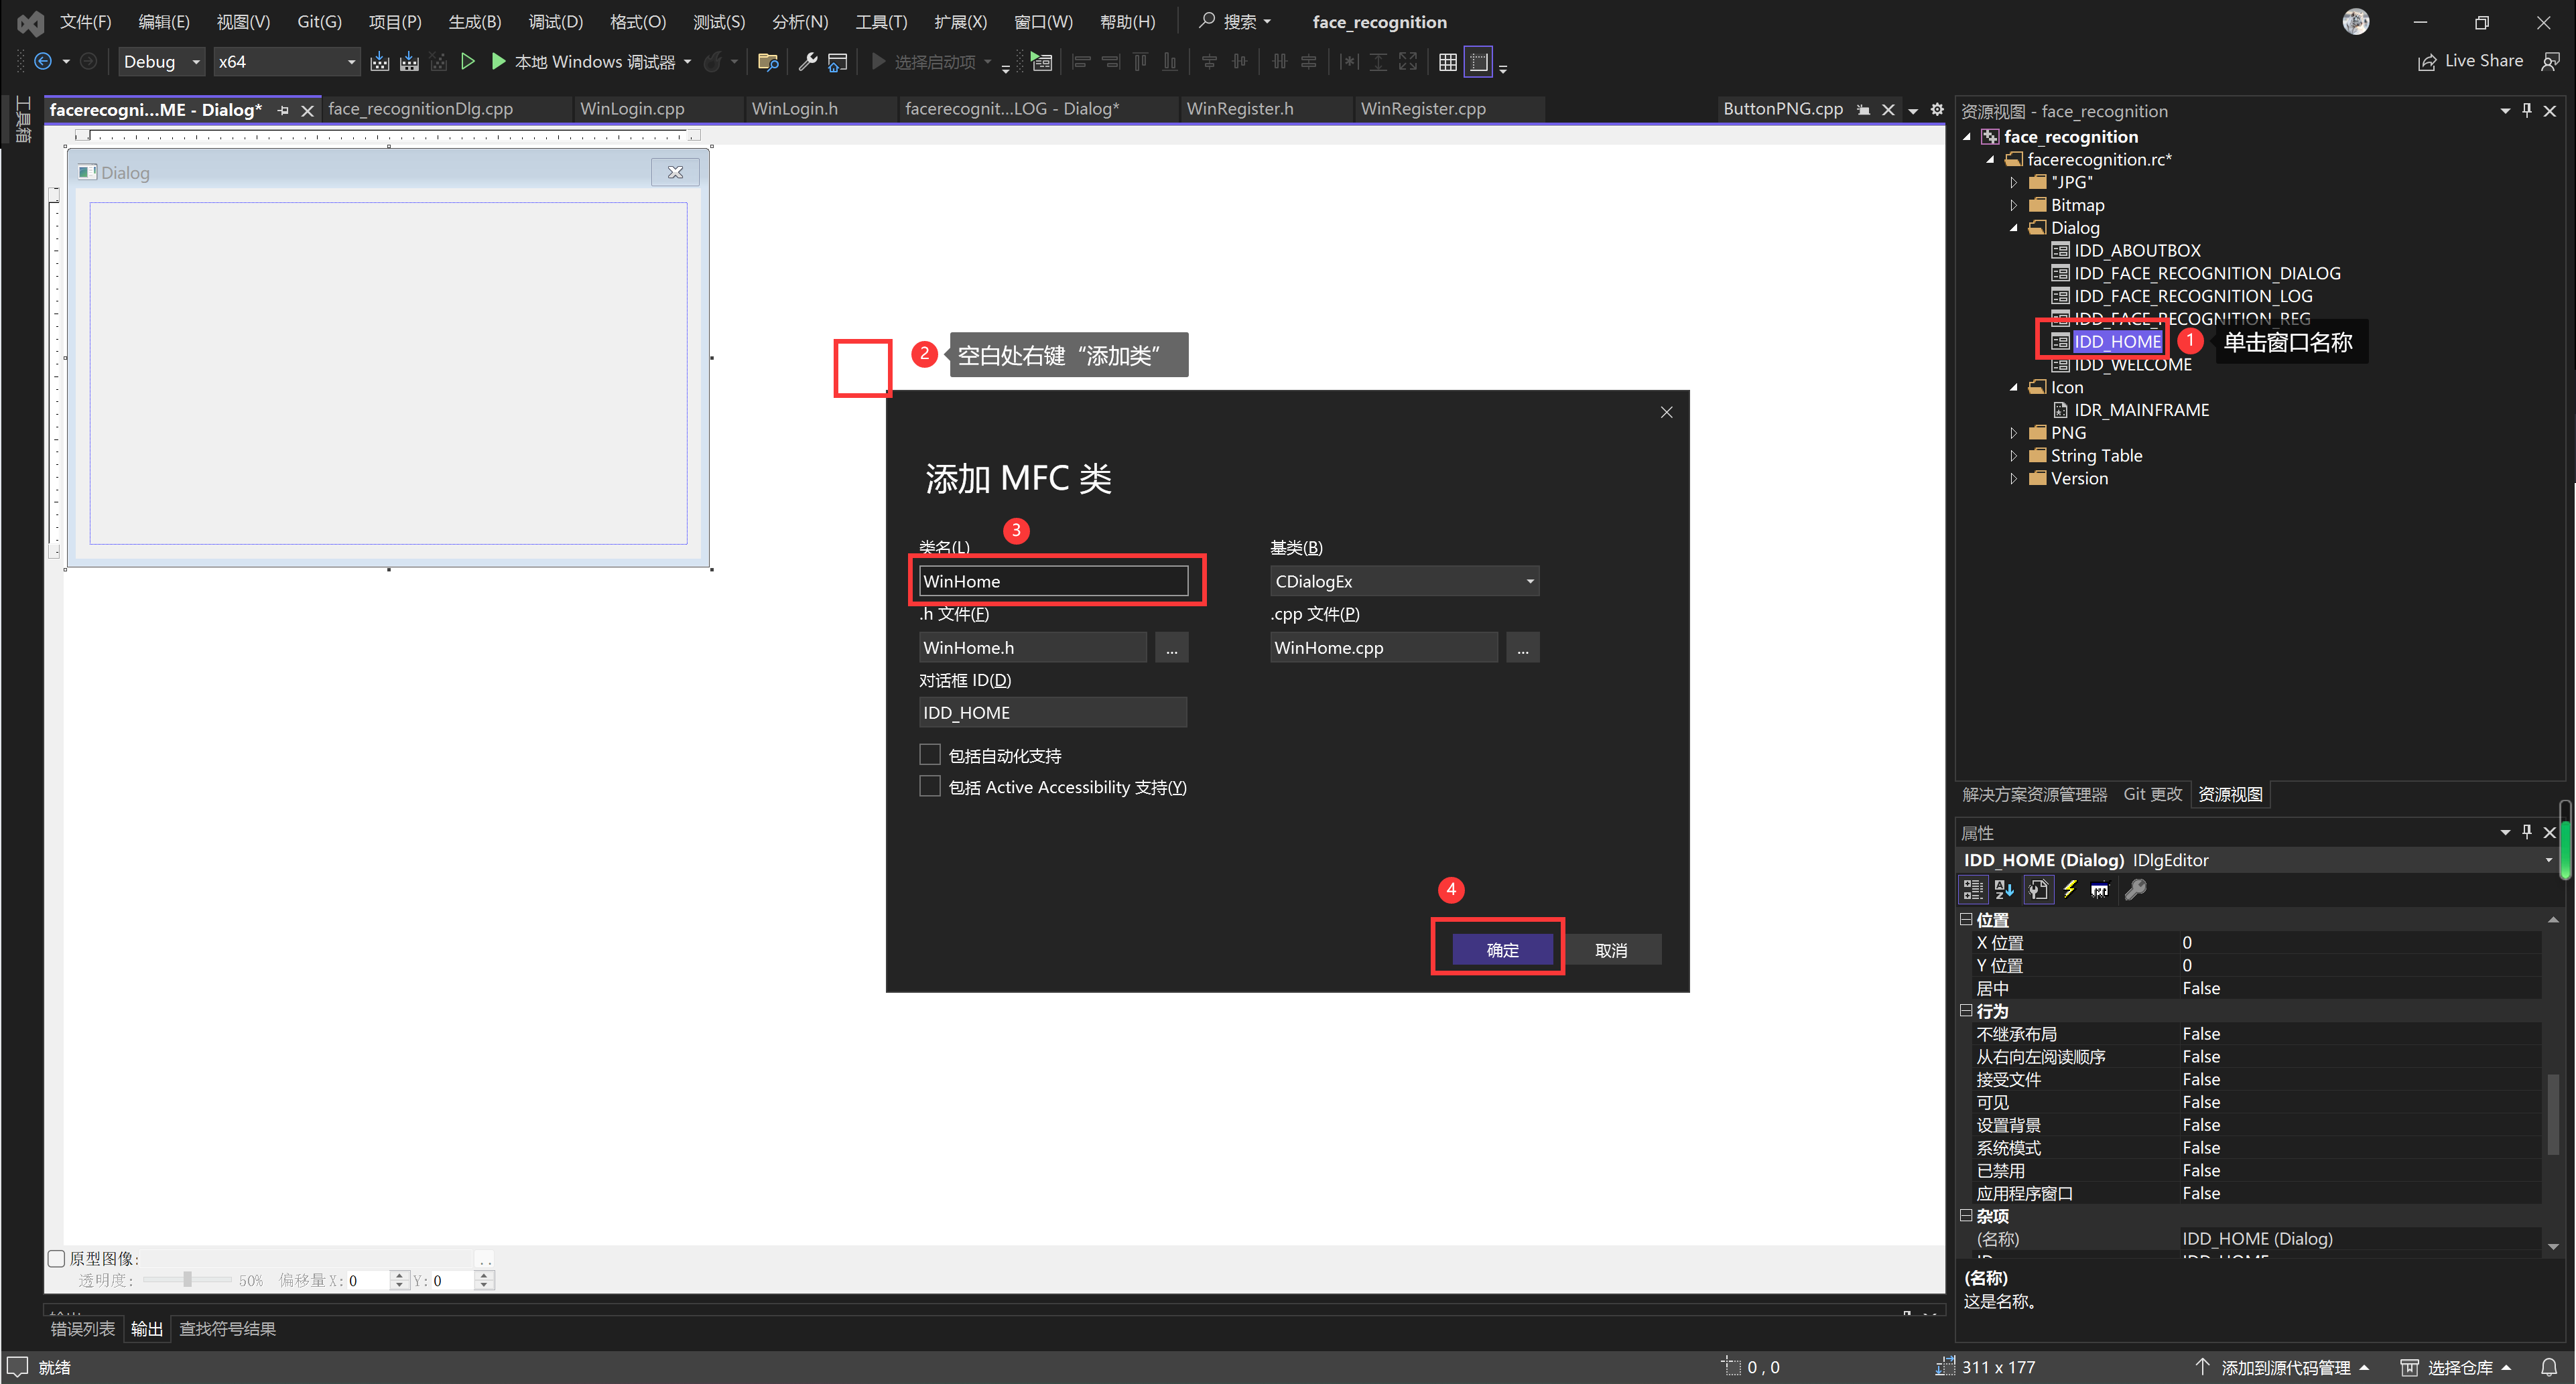
Task: Enable the 包括自动化支持 checkbox
Action: (x=930, y=755)
